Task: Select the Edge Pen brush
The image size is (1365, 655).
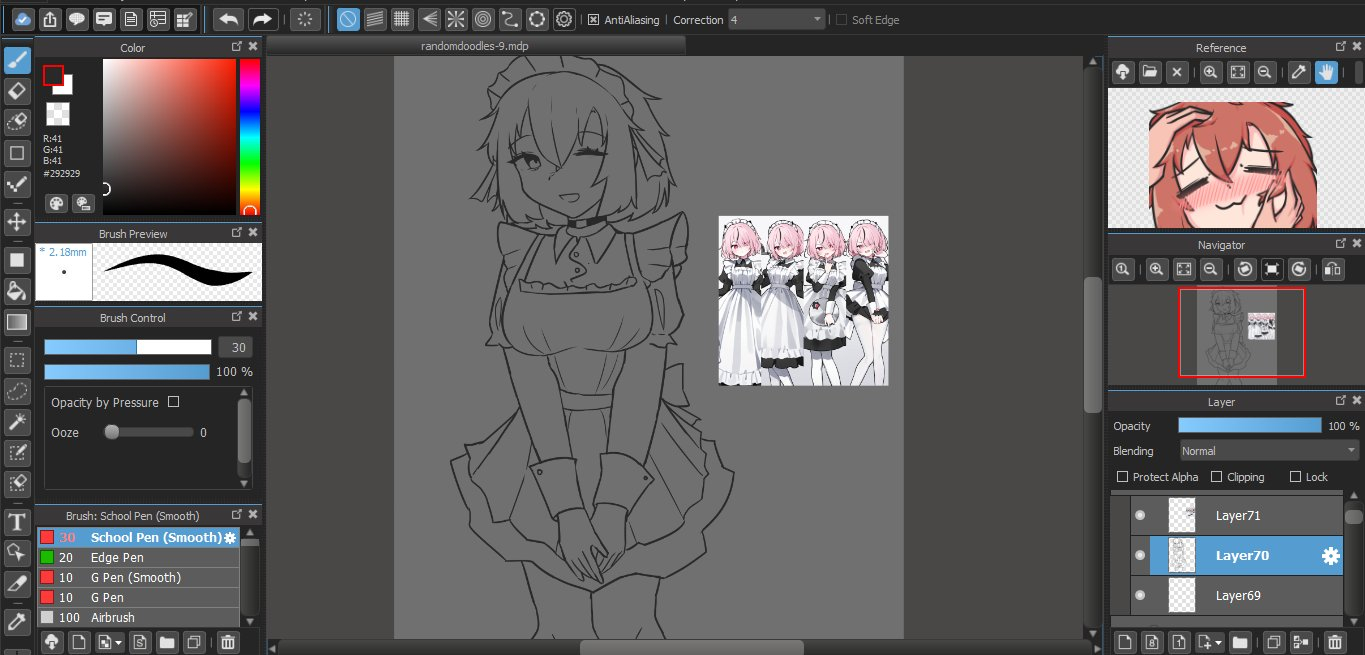Action: pos(117,557)
